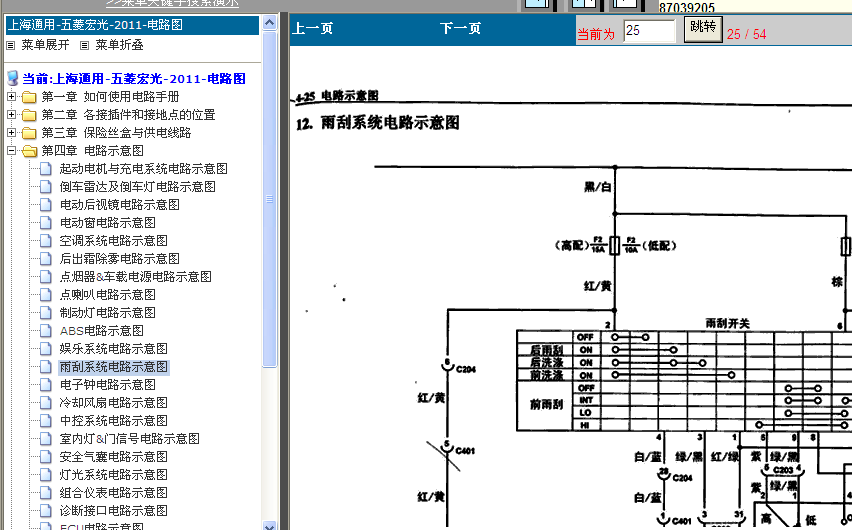Open 室内灯&门信号电路示意图

click(129, 438)
